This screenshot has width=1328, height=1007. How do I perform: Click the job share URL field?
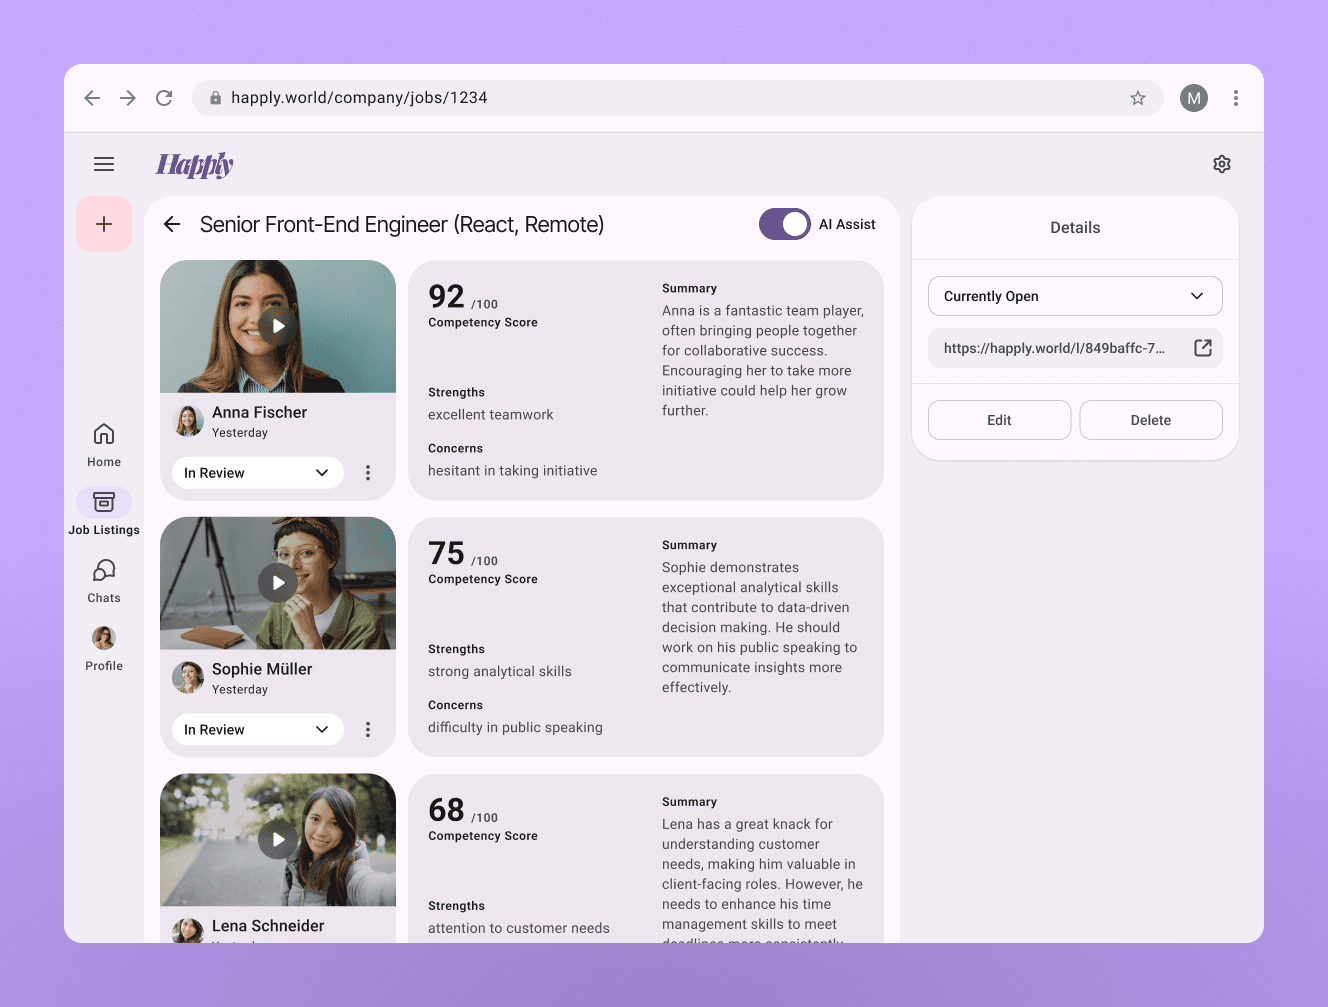point(1075,348)
